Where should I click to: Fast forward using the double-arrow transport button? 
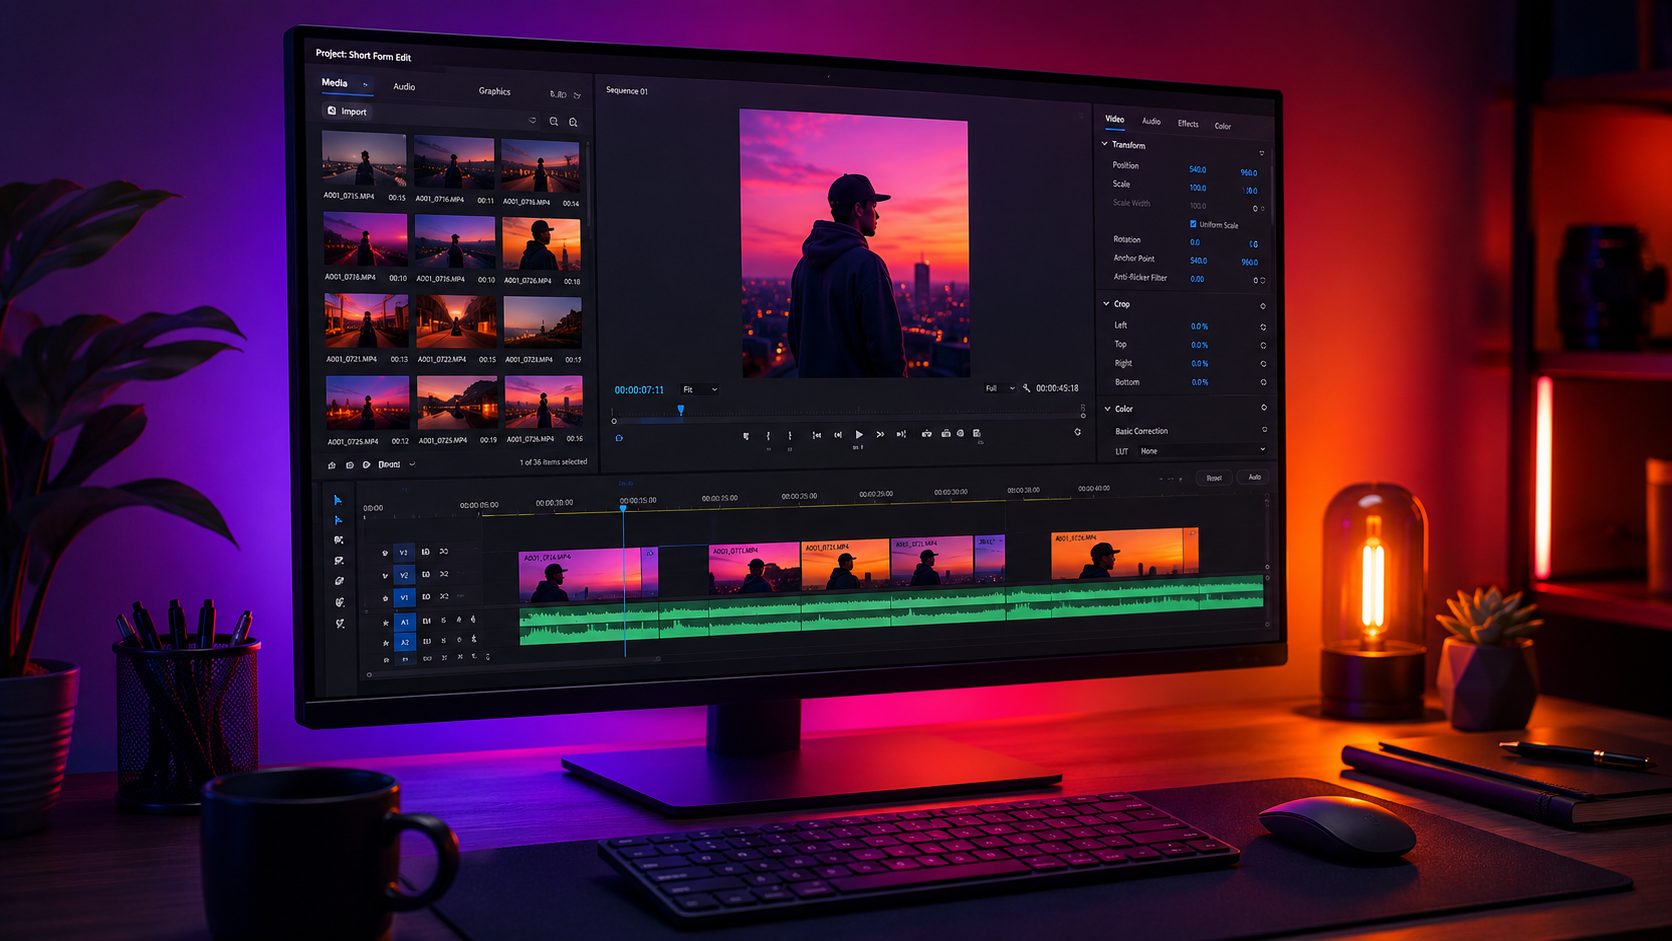[x=880, y=435]
